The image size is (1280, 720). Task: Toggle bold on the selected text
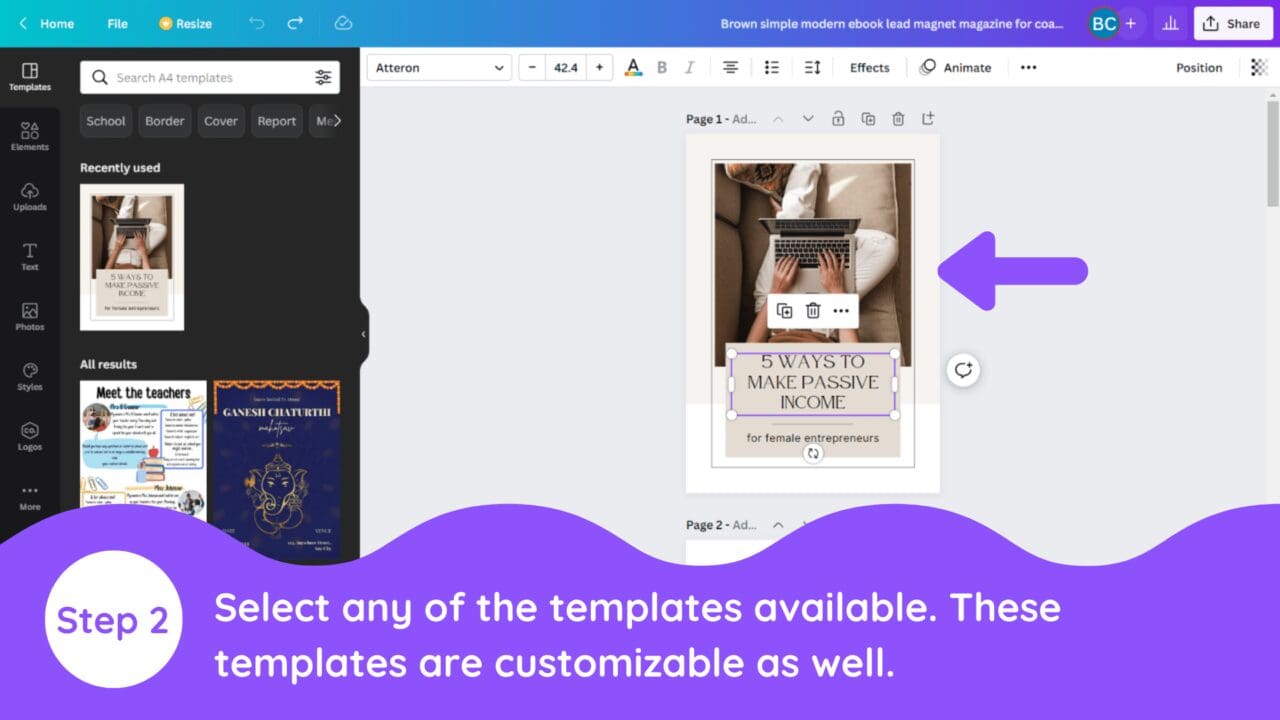[x=661, y=67]
